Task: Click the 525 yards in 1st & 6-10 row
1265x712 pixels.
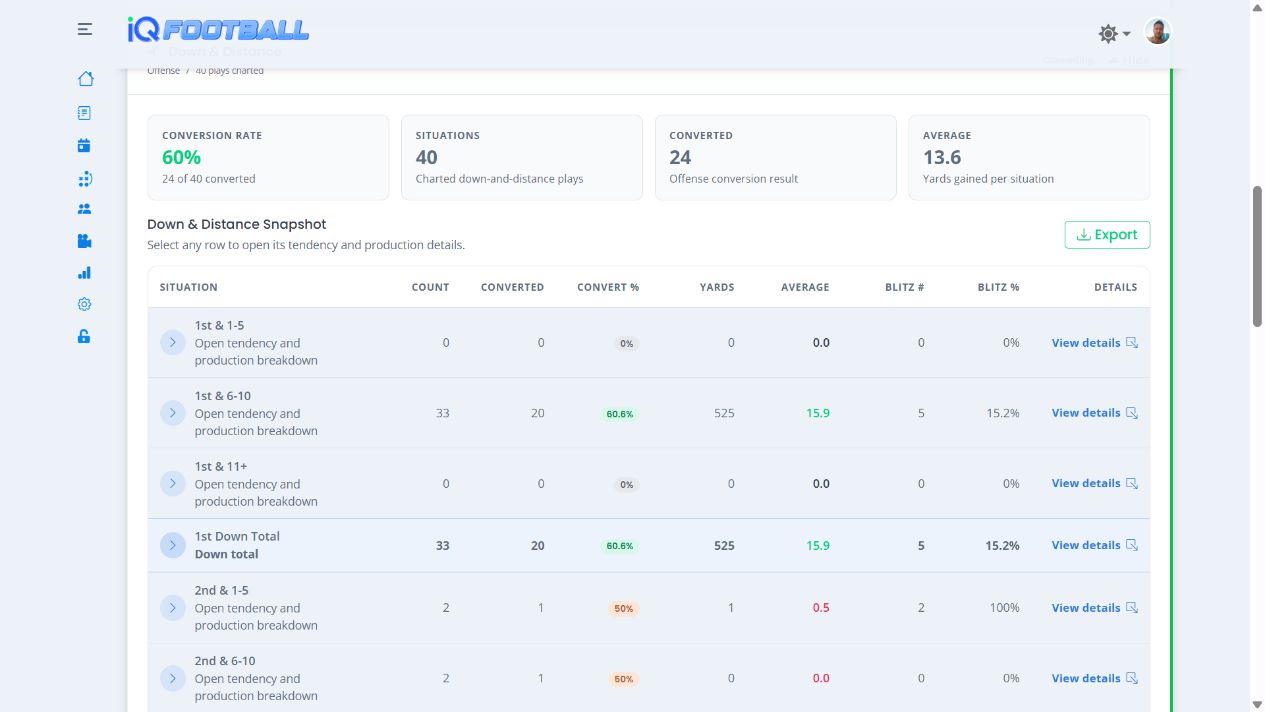Action: click(724, 413)
